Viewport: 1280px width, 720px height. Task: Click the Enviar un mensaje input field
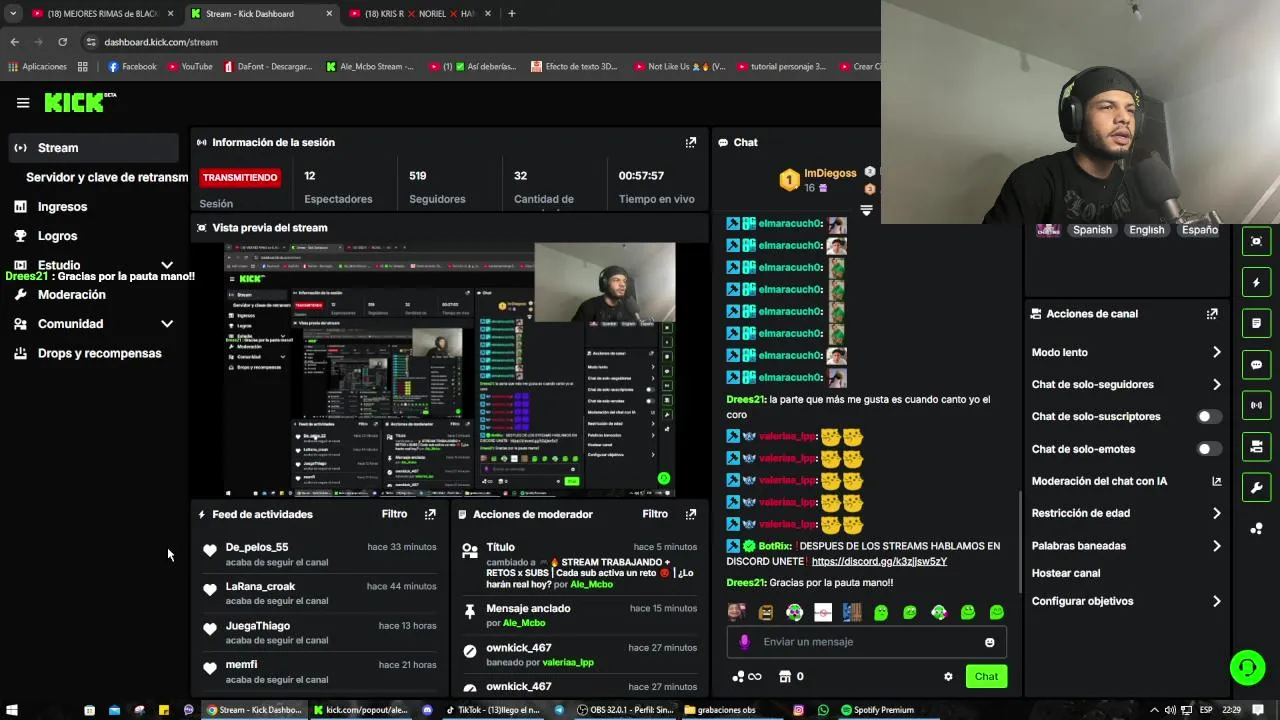(x=866, y=642)
